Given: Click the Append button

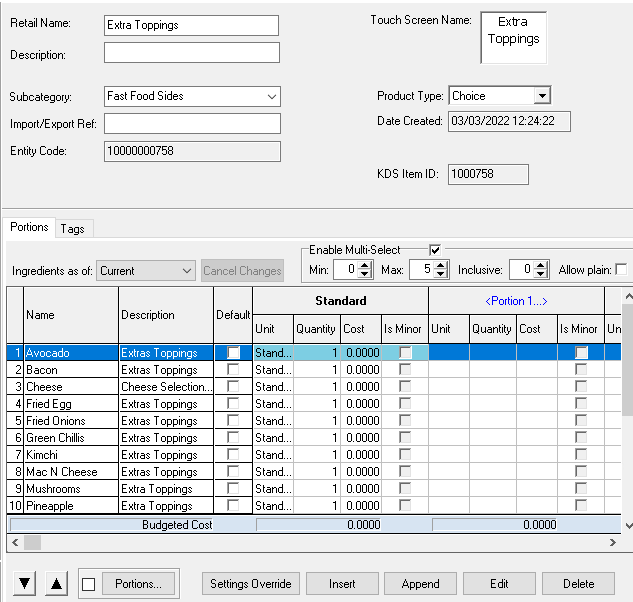Looking at the screenshot, I should tap(420, 584).
